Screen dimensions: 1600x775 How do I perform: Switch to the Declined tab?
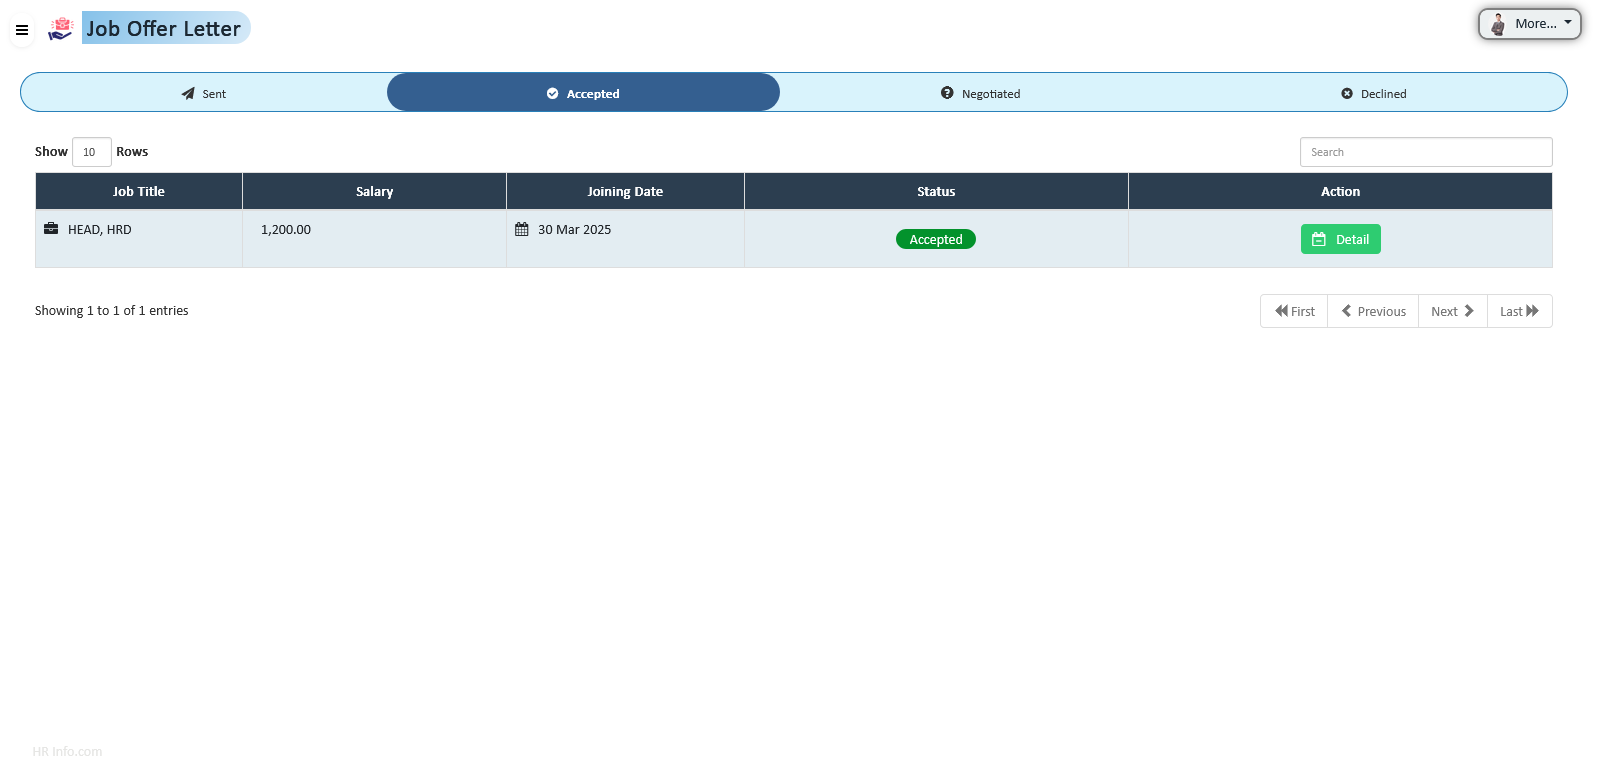tap(1373, 93)
